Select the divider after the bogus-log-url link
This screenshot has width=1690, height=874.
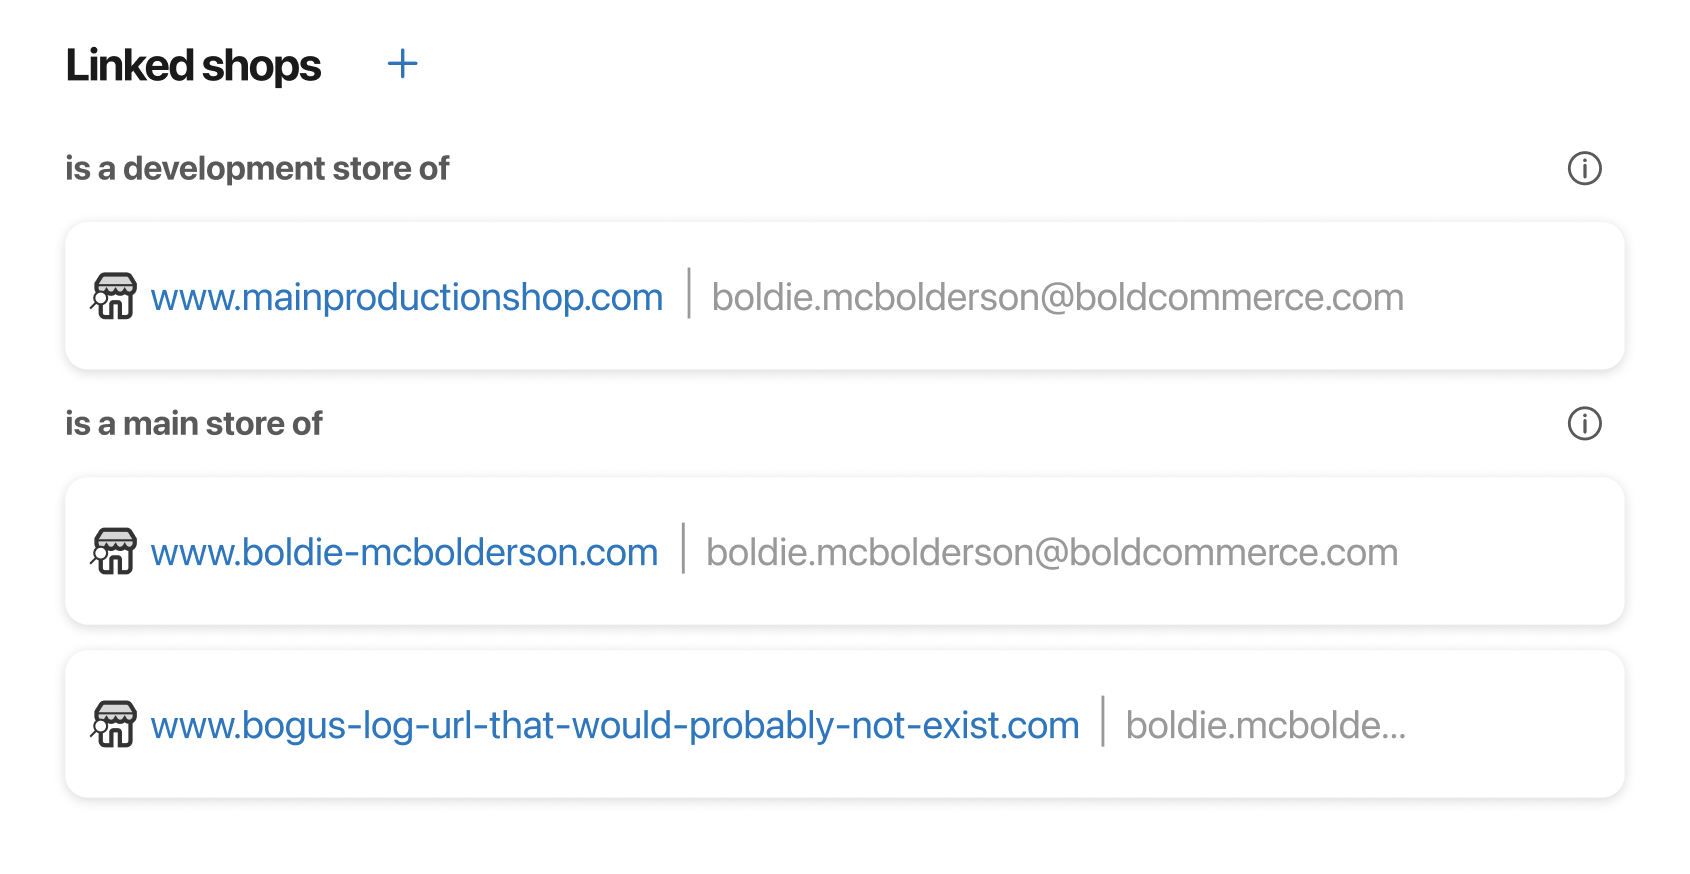[x=1103, y=722]
